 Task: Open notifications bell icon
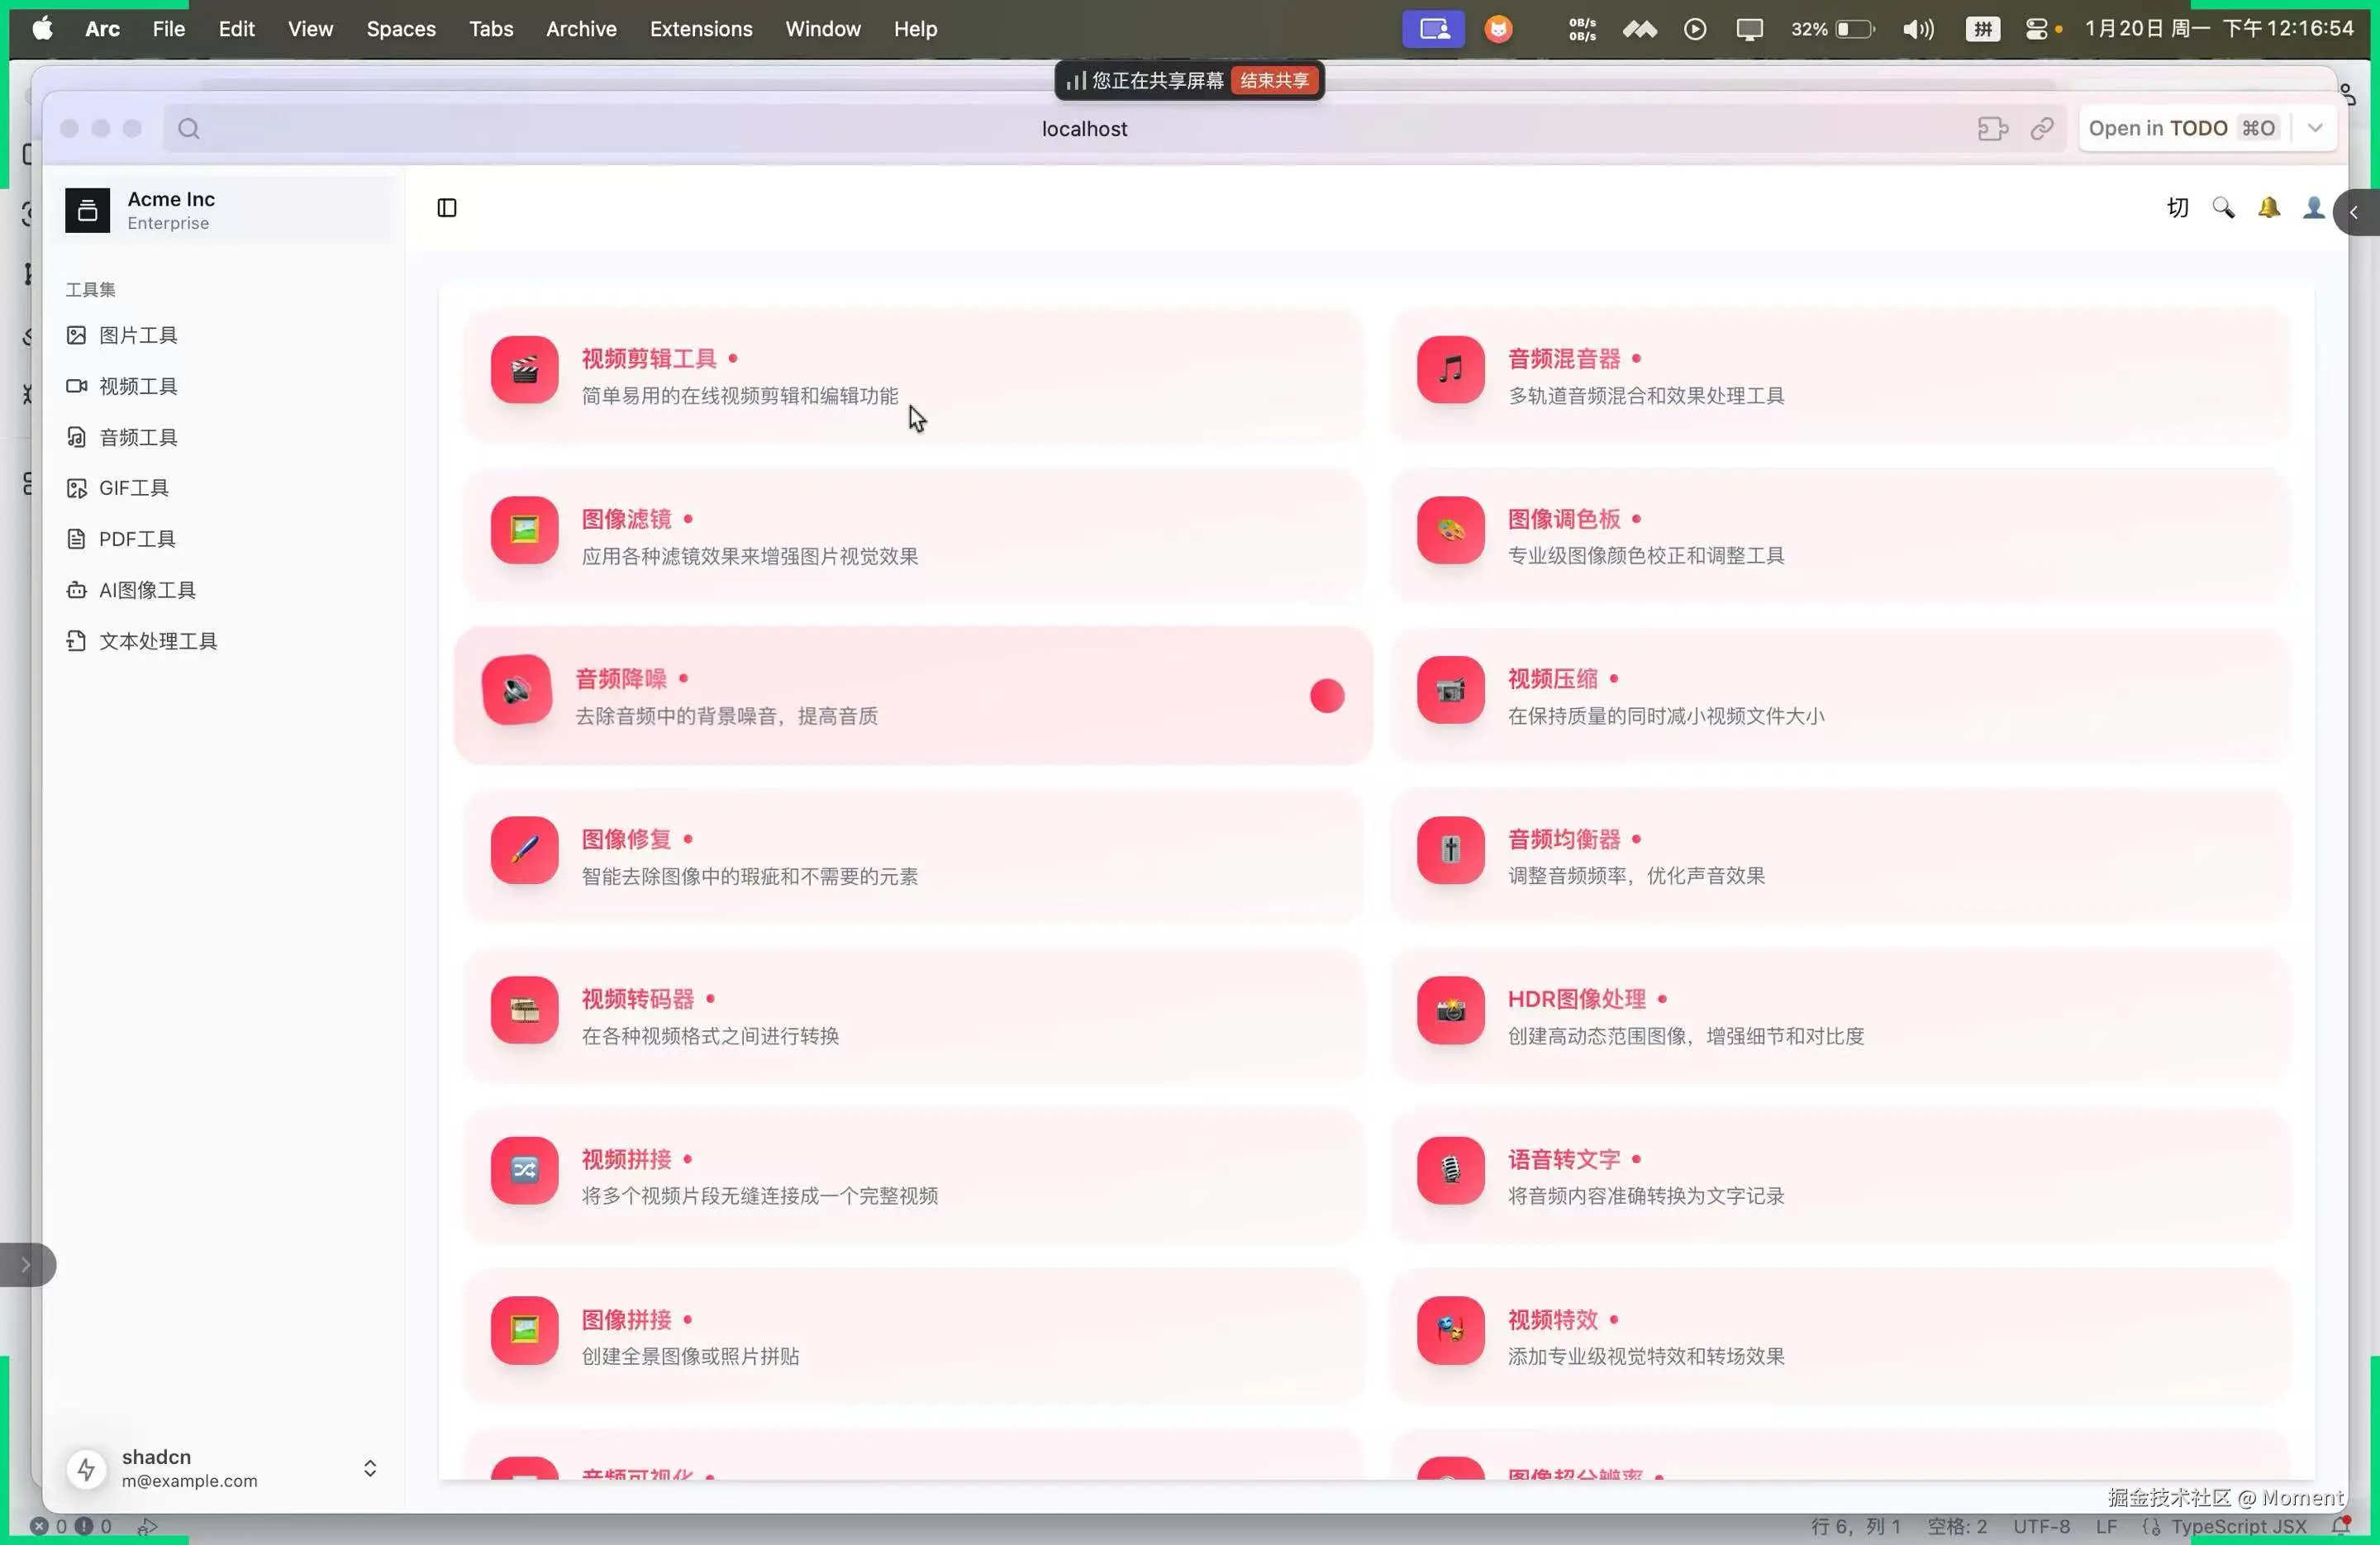pyautogui.click(x=2269, y=208)
